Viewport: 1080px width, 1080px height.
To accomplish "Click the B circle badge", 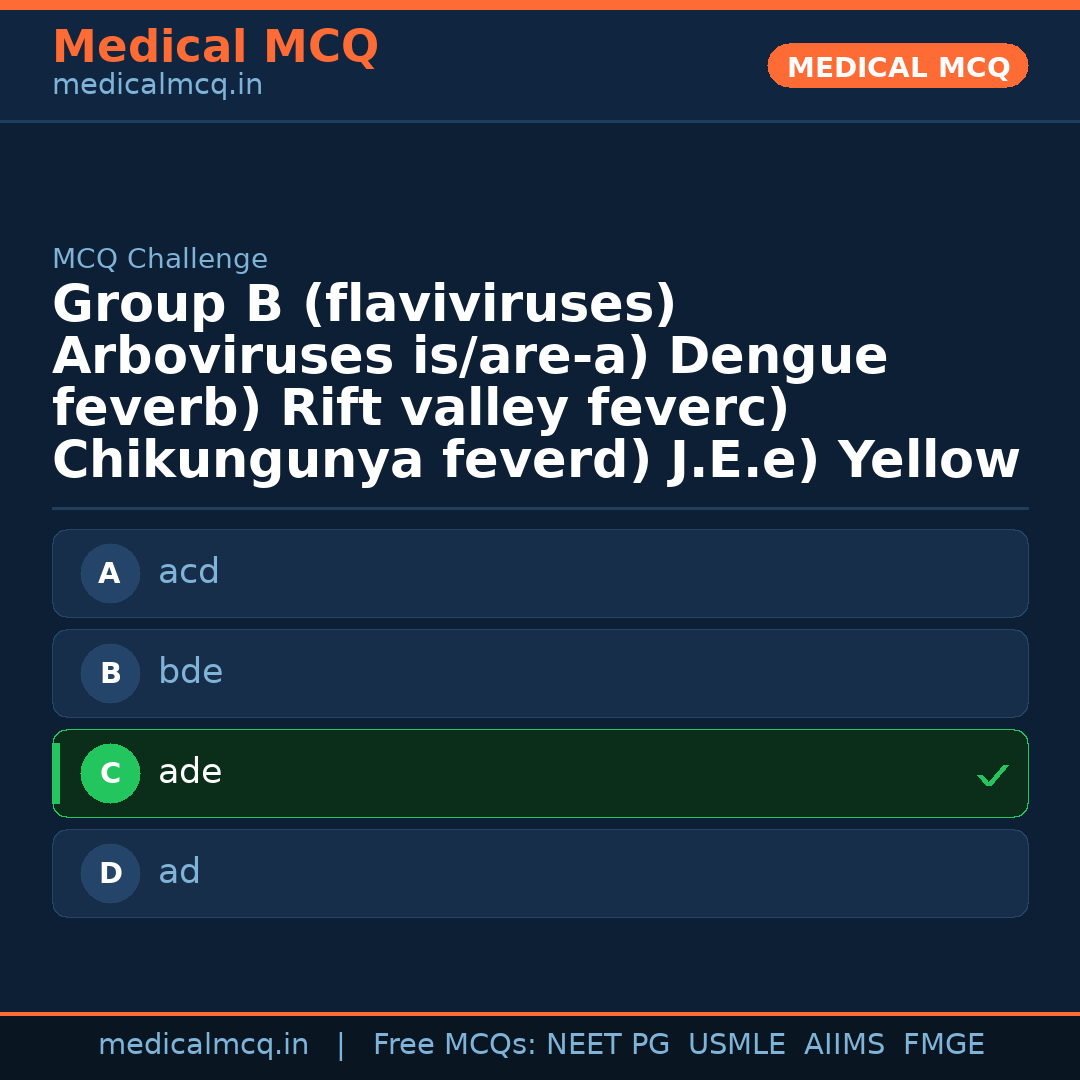I will pyautogui.click(x=110, y=673).
